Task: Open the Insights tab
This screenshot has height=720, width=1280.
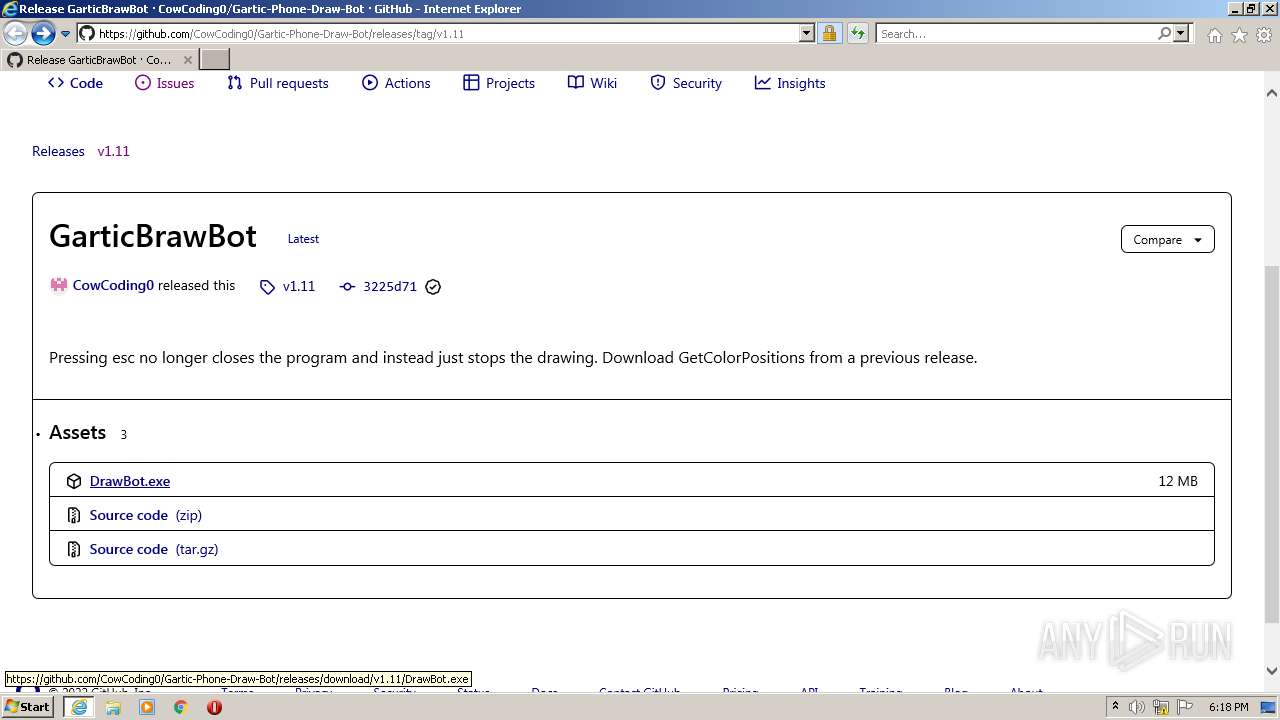Action: click(x=790, y=83)
